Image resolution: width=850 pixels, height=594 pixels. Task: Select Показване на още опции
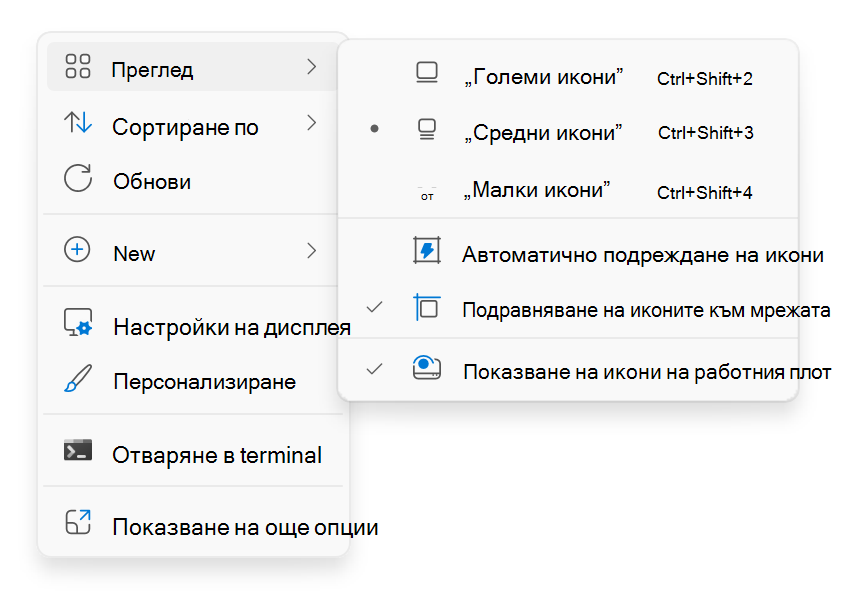point(192,525)
